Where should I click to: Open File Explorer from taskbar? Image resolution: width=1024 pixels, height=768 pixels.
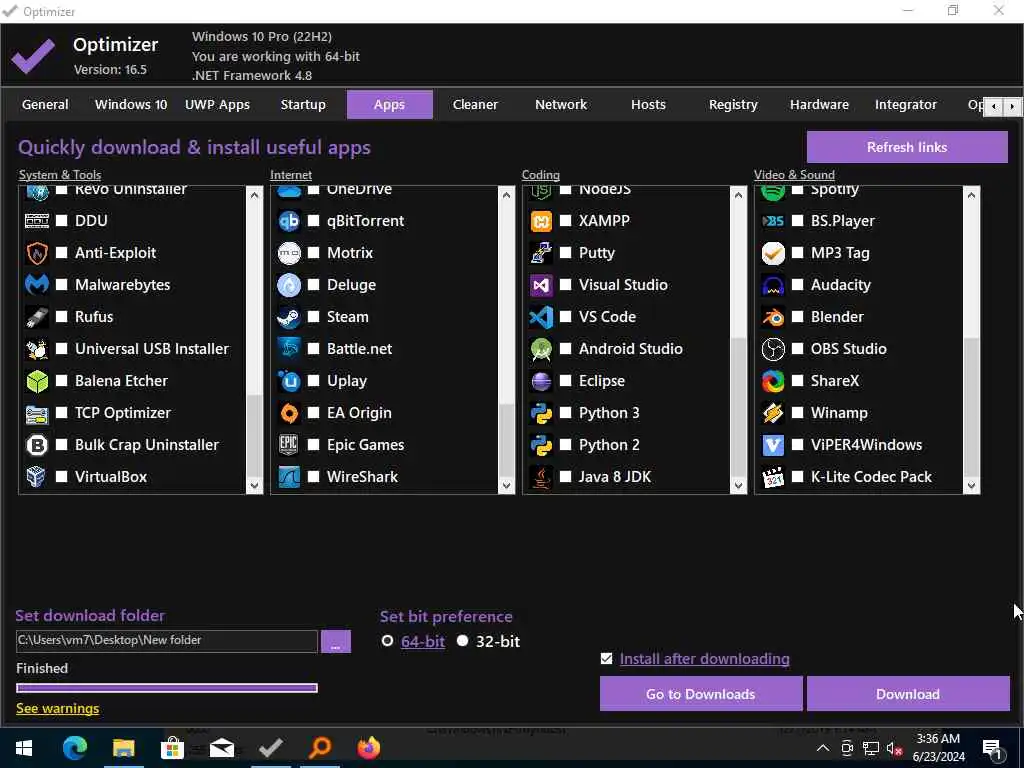(123, 748)
